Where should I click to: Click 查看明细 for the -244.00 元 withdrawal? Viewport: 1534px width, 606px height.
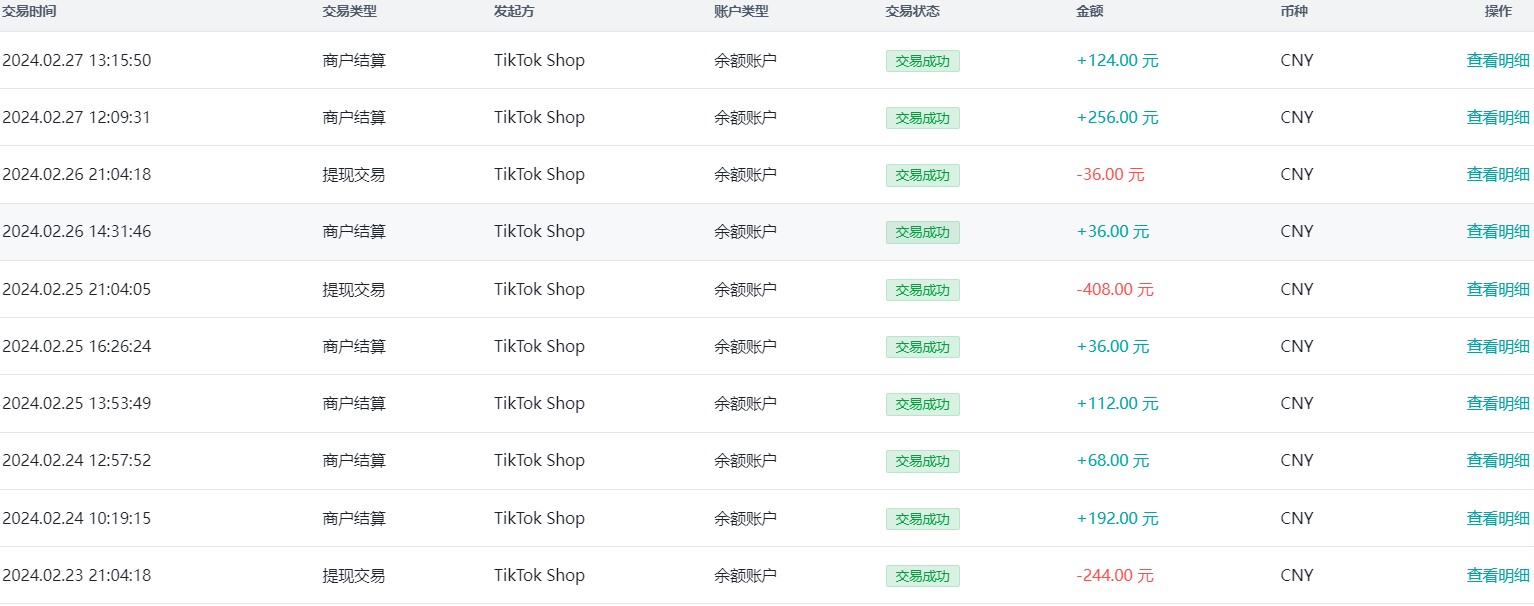[x=1497, y=575]
